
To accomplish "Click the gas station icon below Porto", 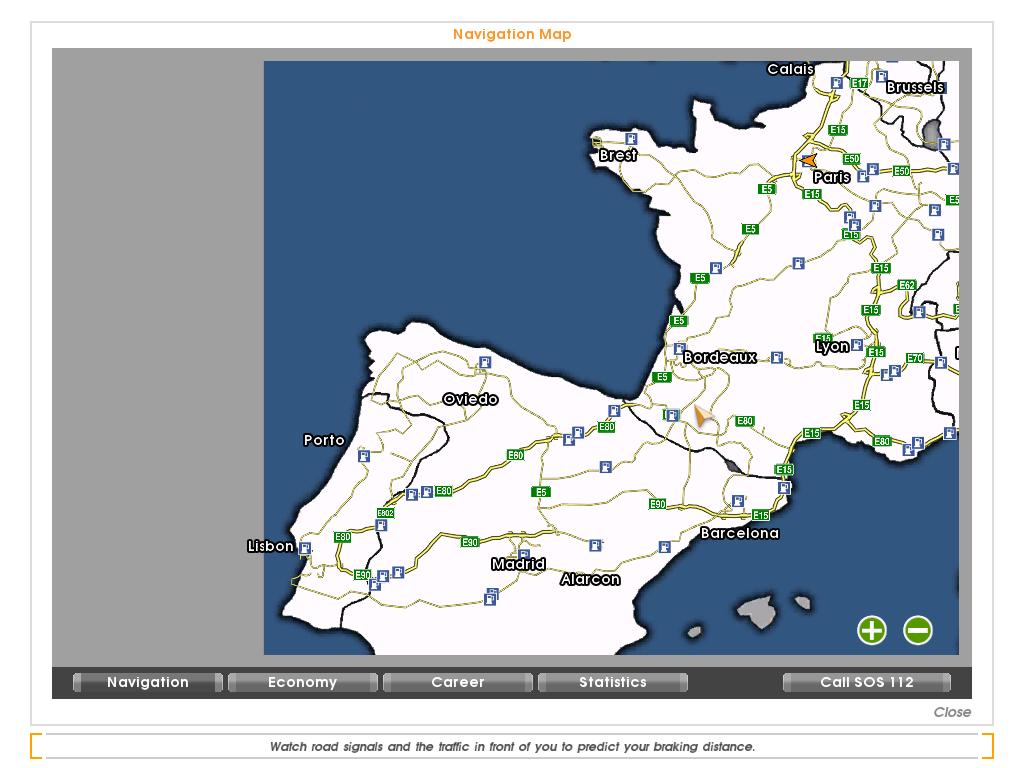I will tap(364, 456).
